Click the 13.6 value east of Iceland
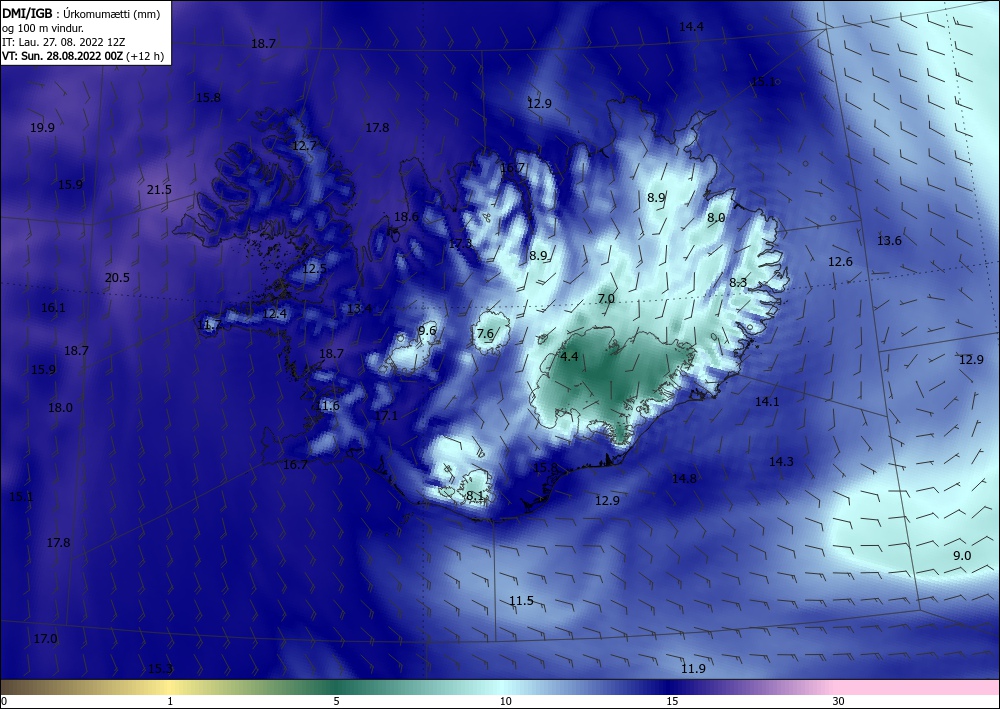 pyautogui.click(x=889, y=240)
